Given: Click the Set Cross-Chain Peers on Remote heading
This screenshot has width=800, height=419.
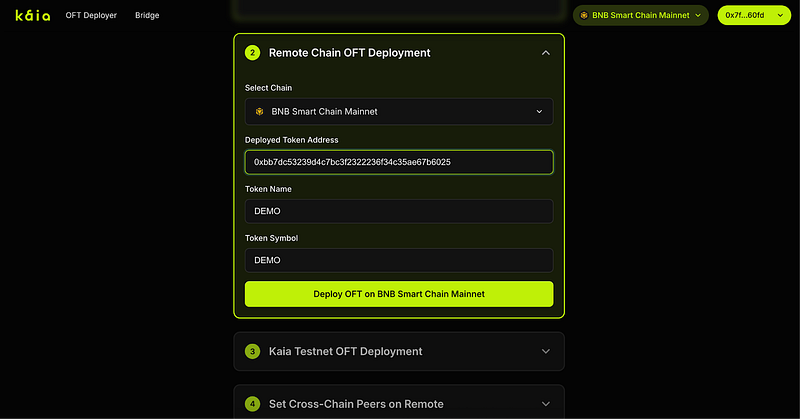Looking at the screenshot, I should 356,404.
